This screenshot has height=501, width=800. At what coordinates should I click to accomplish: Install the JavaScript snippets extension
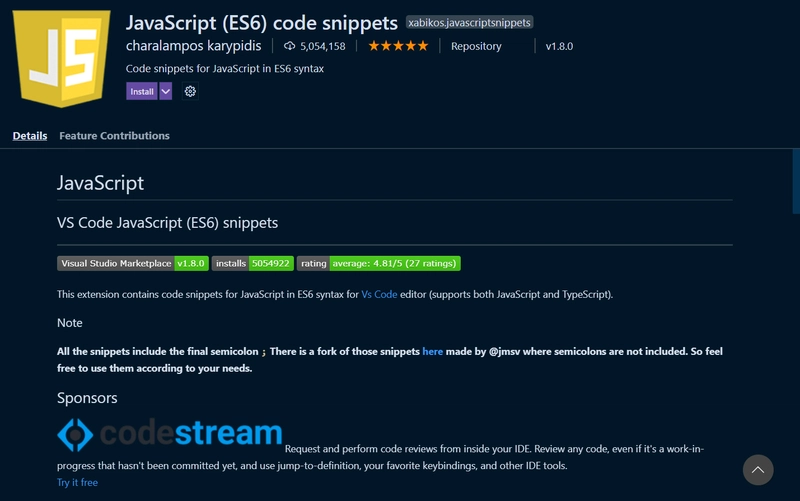click(141, 91)
